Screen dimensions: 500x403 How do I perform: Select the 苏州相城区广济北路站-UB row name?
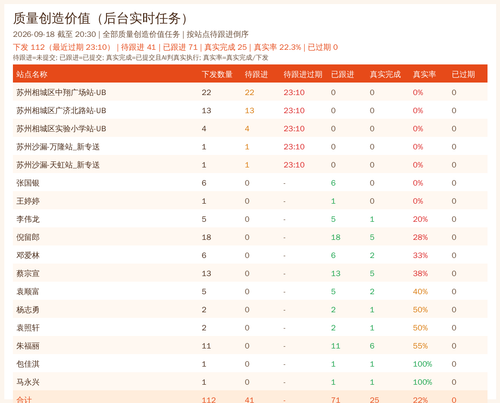coord(61,110)
